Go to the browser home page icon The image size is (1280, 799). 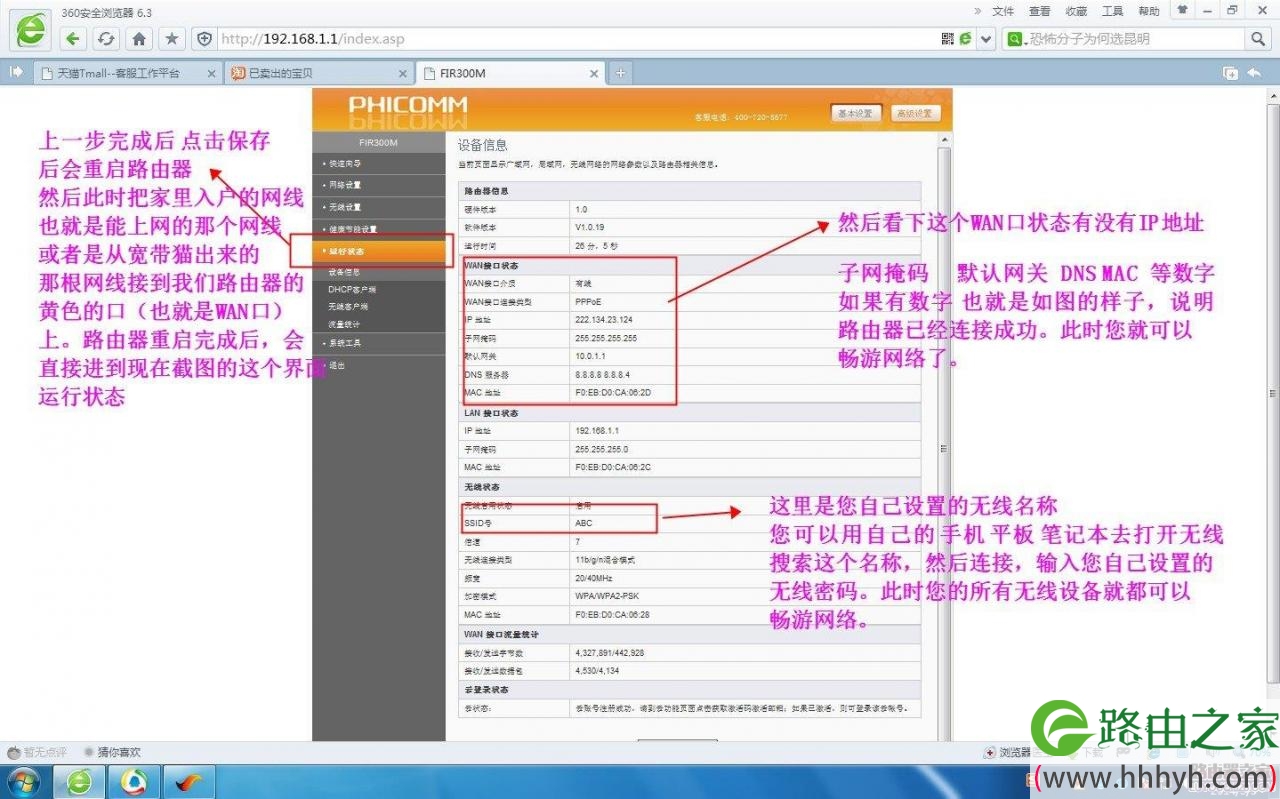[139, 39]
